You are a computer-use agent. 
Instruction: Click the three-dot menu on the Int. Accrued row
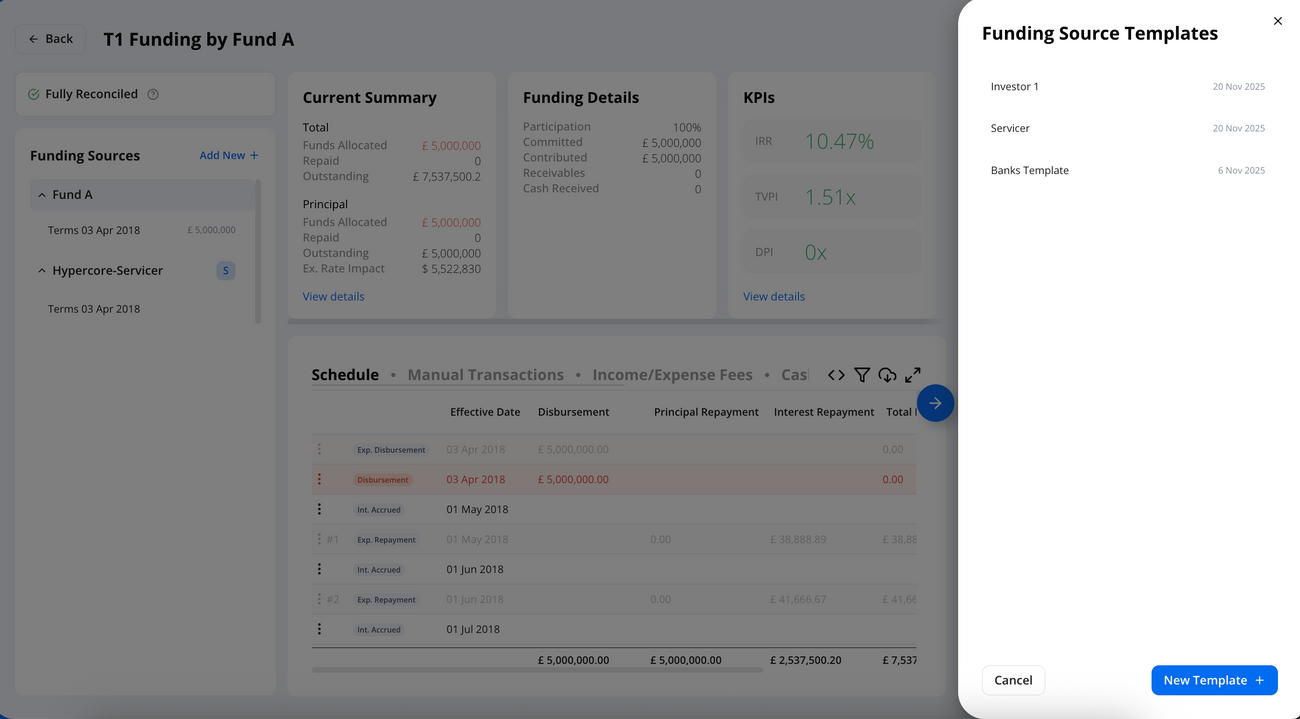(x=320, y=509)
